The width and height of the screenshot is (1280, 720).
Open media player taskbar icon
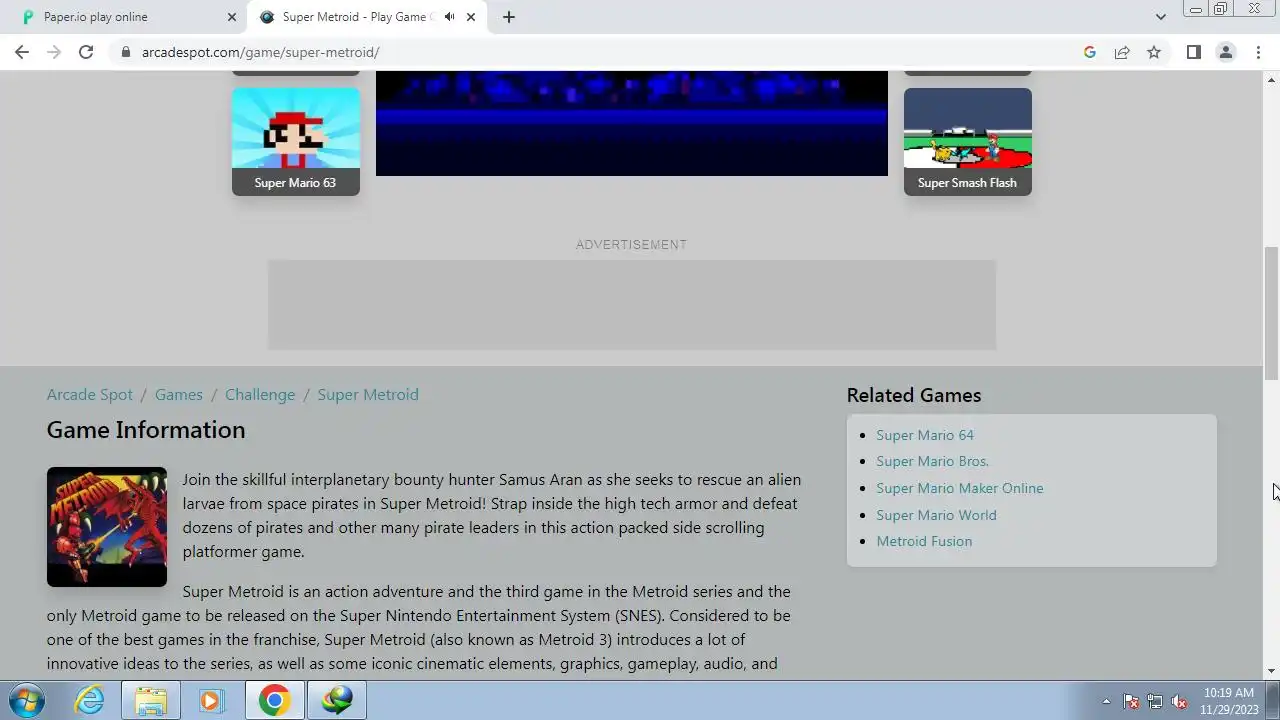tap(210, 700)
